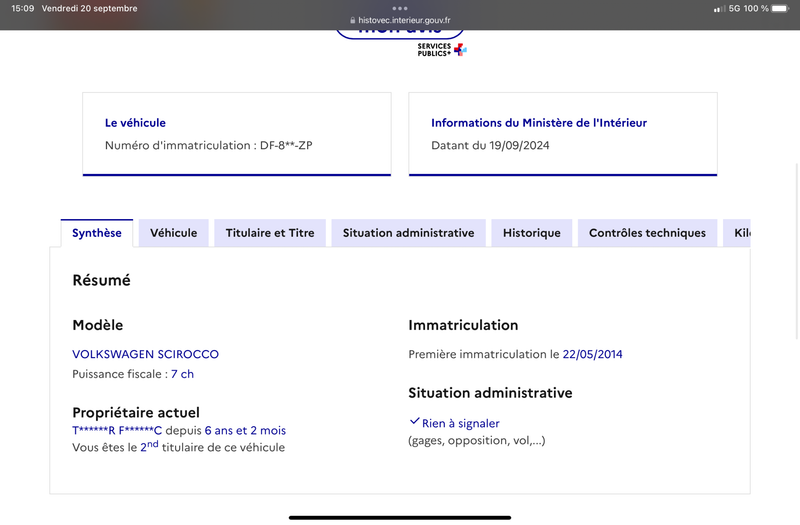Click the T******R F******C owner name
The image size is (800, 525).
(x=117, y=431)
